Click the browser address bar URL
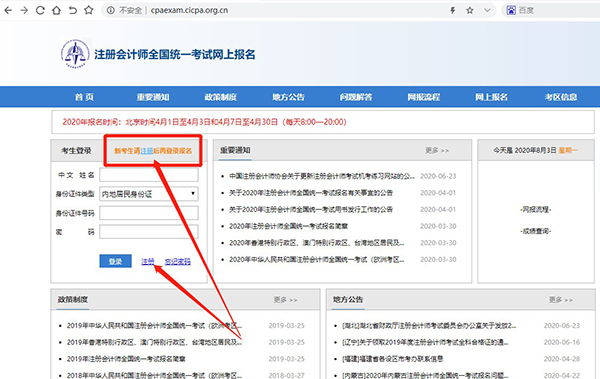The image size is (600, 379). 189,10
